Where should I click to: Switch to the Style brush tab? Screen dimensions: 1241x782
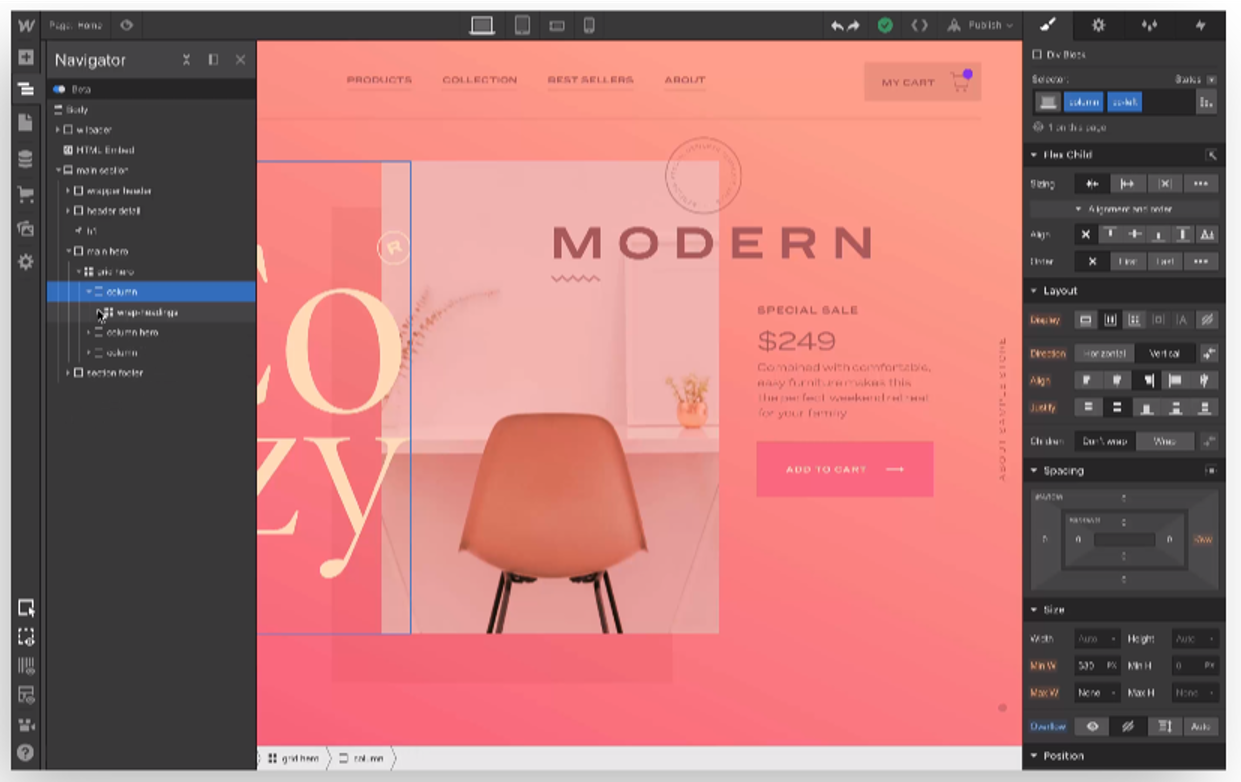(1047, 26)
